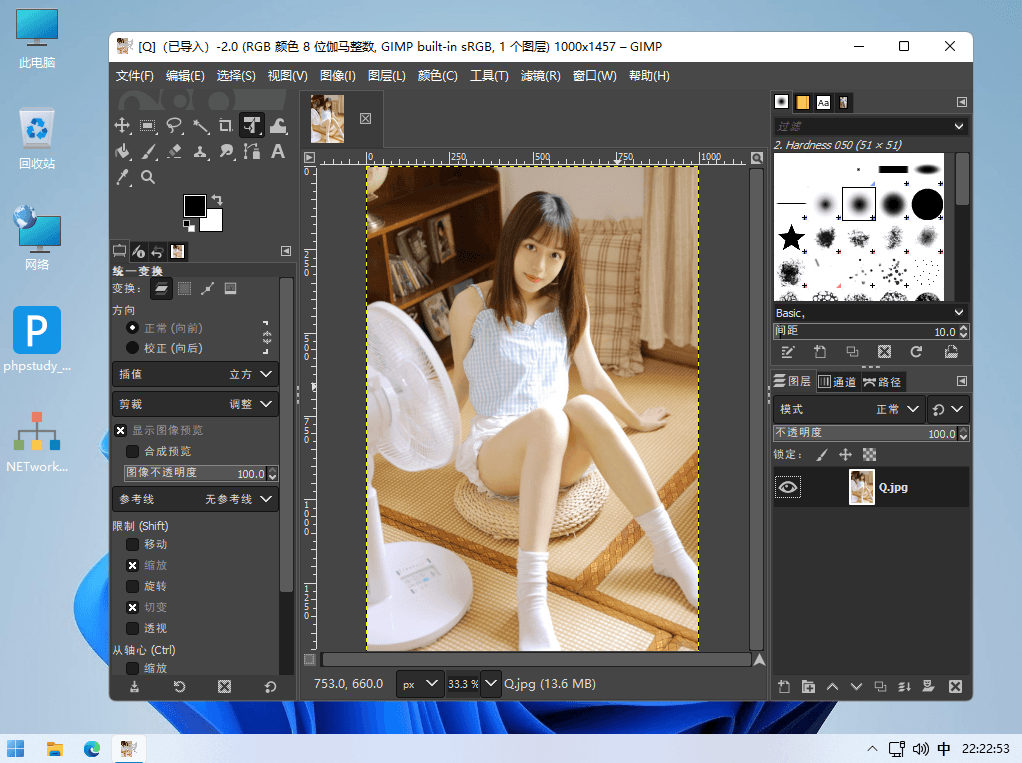
Task: Select the Unified Transform tool
Action: pos(252,125)
